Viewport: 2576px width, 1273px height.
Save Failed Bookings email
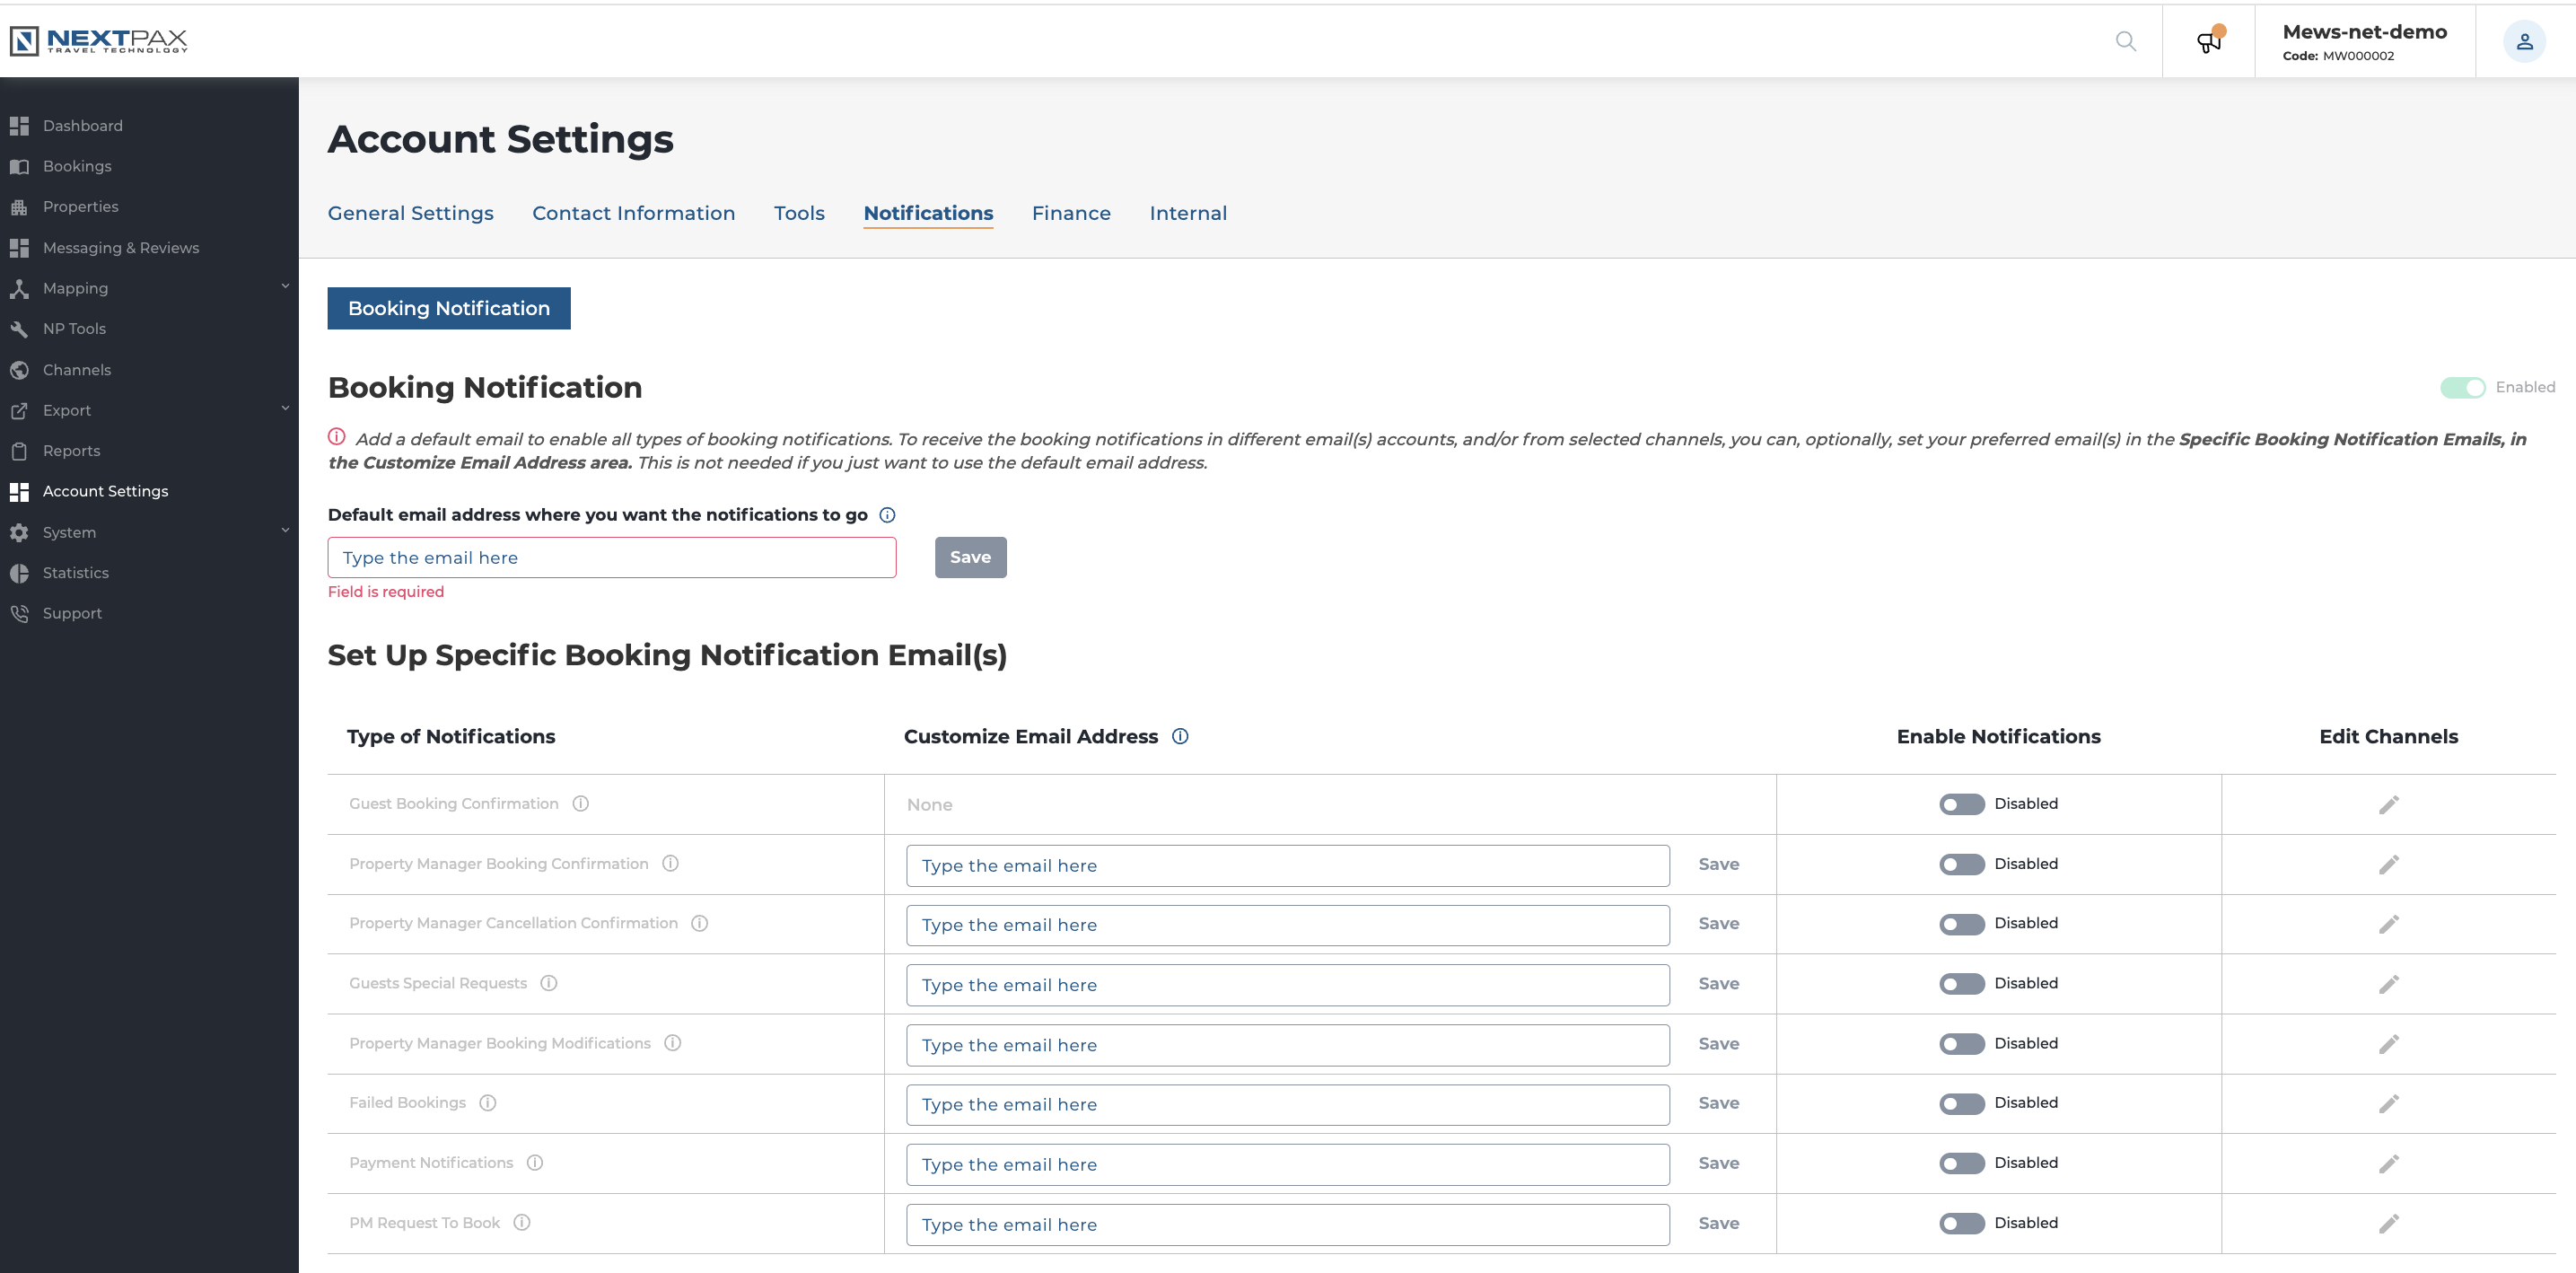click(1718, 1104)
